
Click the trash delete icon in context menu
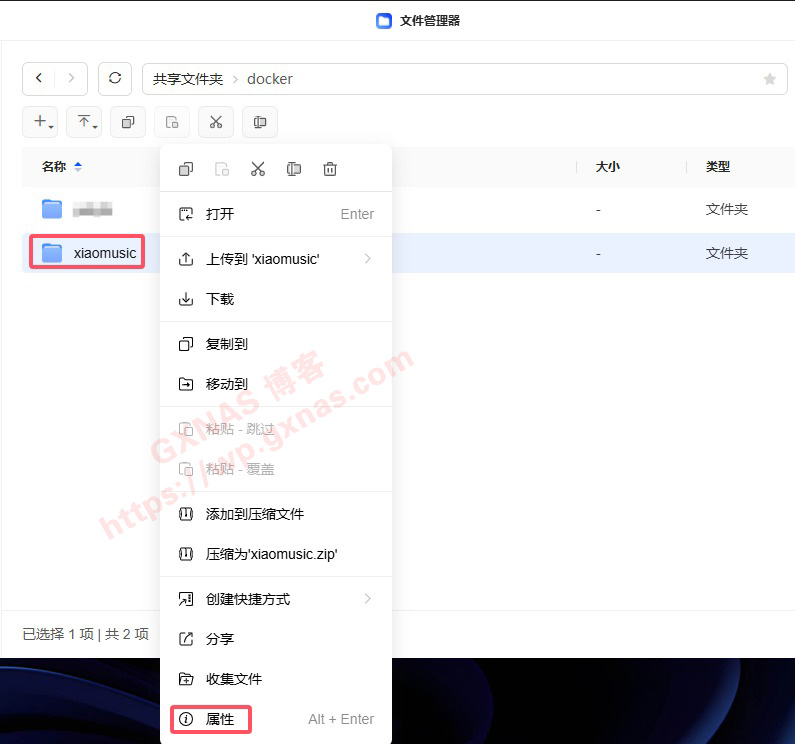coord(330,169)
